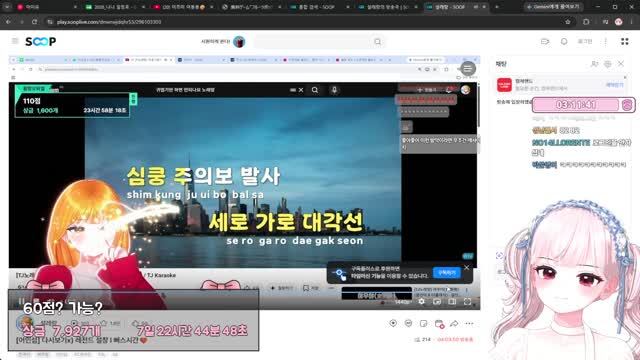Toggle fullscreen on the player
This screenshot has height=360, width=640.
click(x=467, y=302)
